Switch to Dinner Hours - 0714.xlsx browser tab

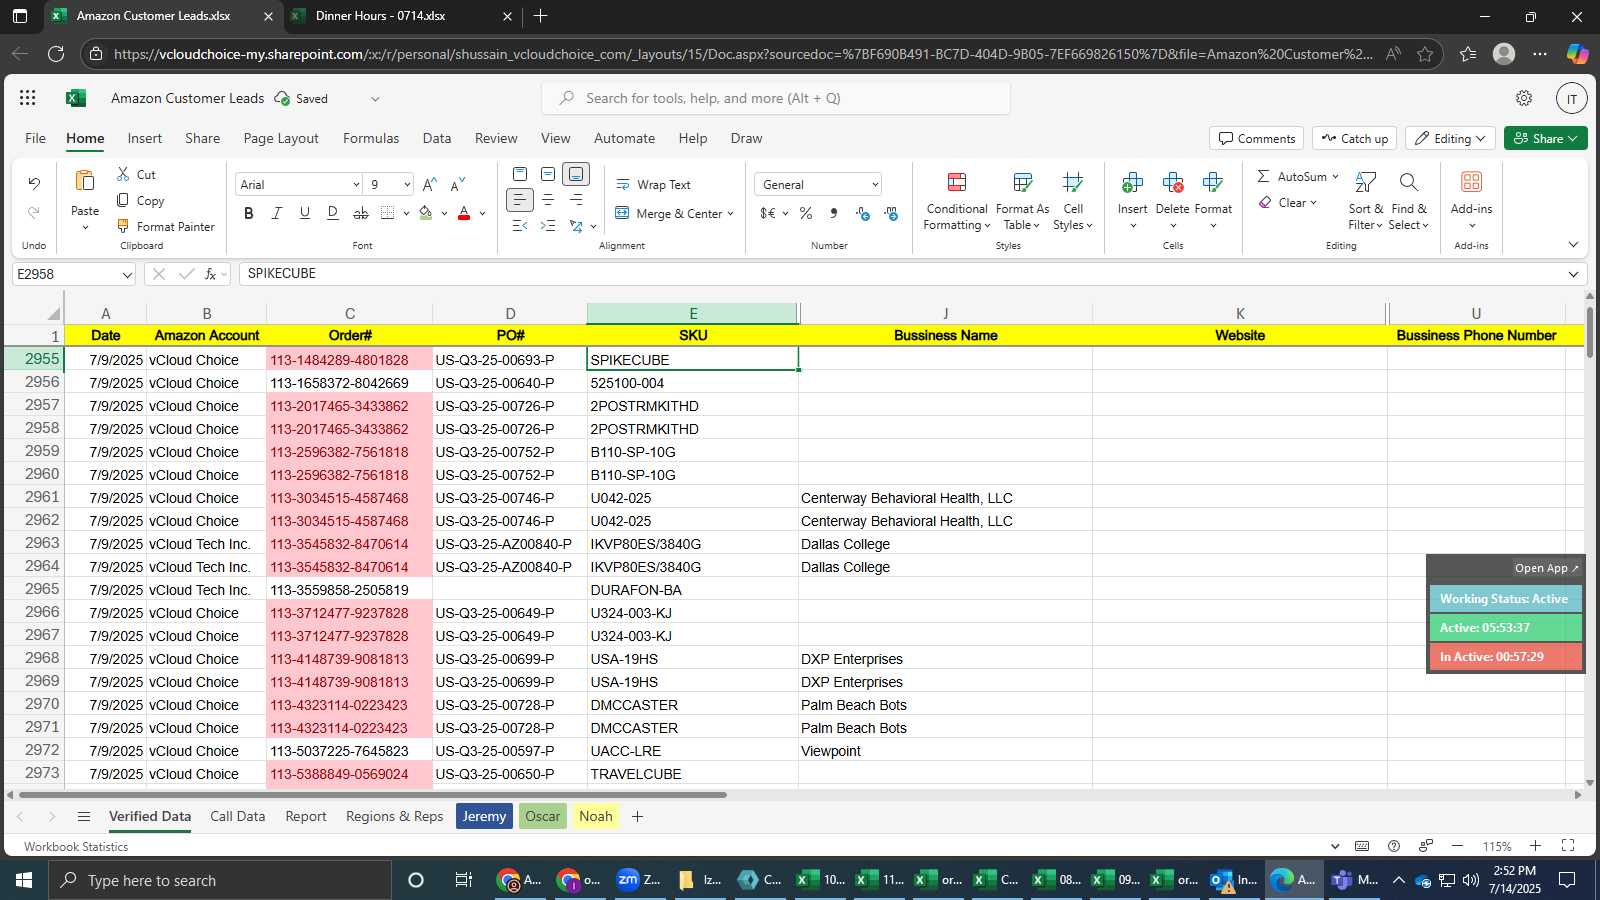(381, 16)
